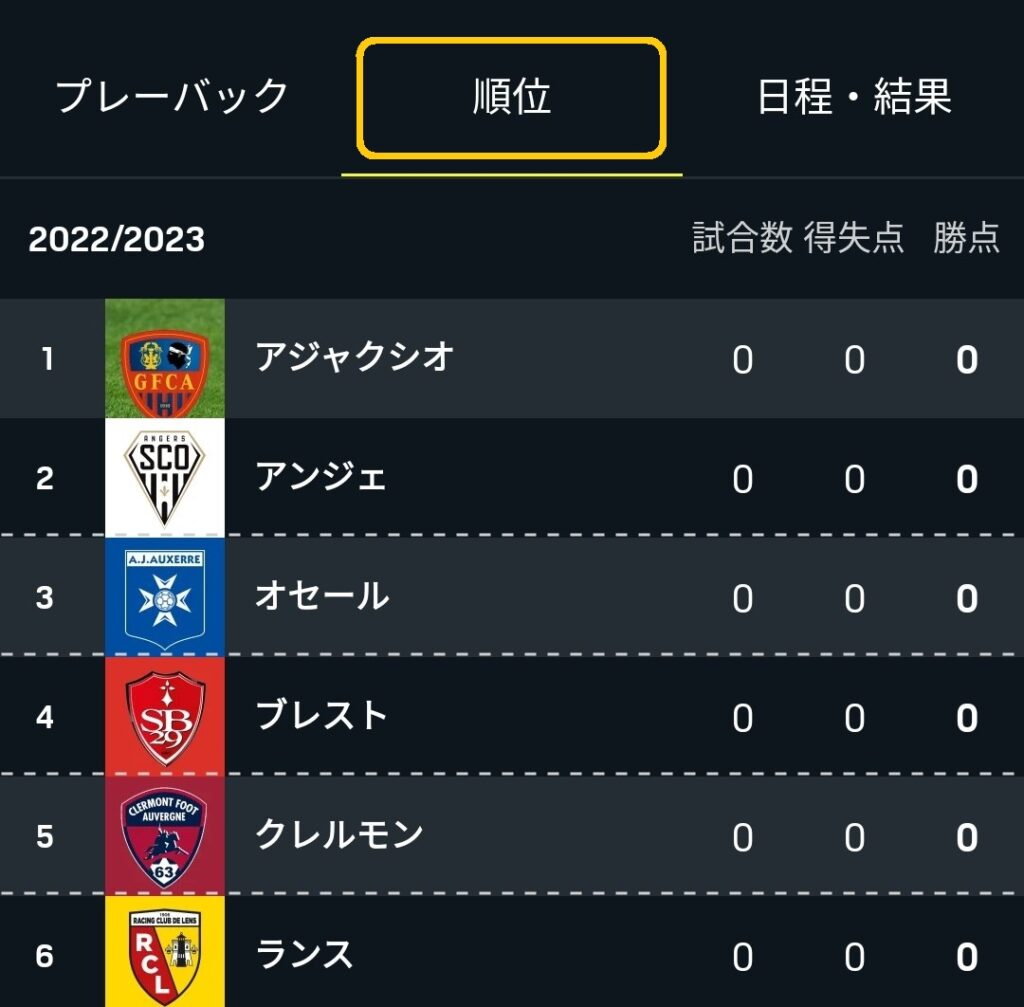The width and height of the screenshot is (1024, 1007).
Task: Open team アジャクシオ from standings
Action: [355, 357]
